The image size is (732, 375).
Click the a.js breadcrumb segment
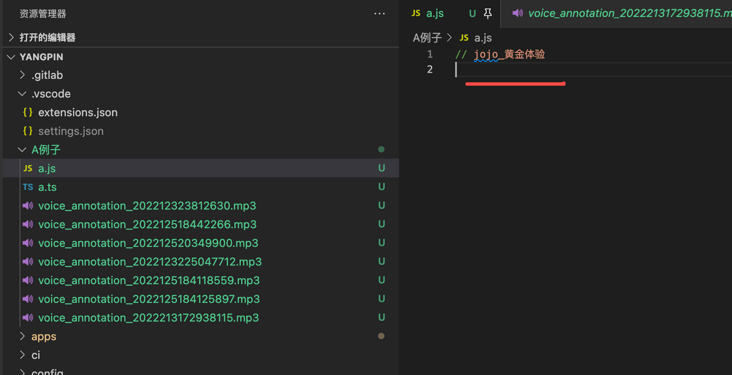click(x=483, y=38)
